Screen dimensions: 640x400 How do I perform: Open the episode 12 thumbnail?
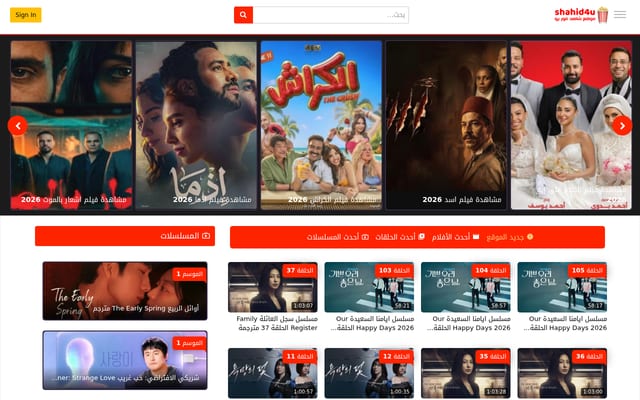[369, 373]
